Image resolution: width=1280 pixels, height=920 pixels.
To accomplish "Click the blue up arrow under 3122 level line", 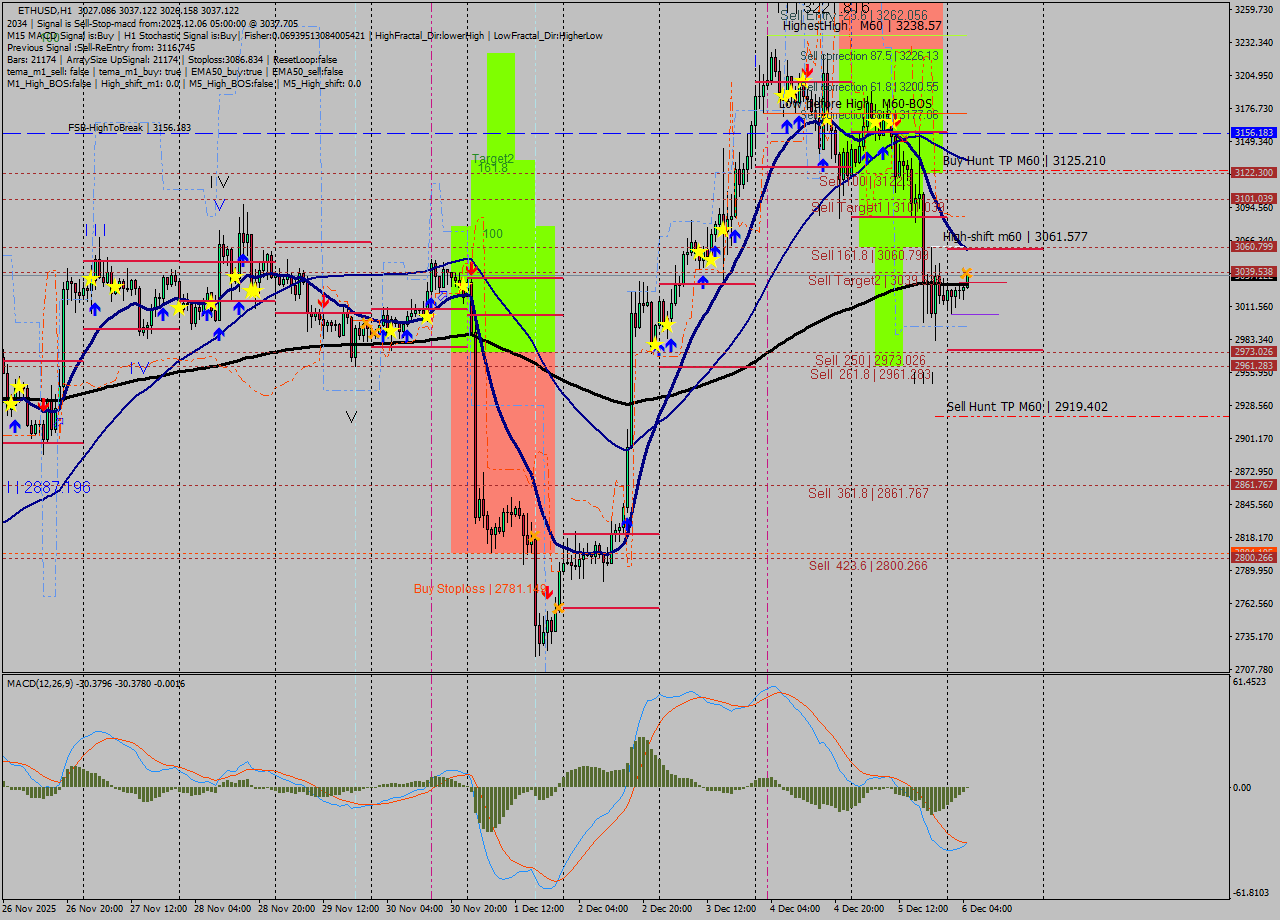I will coord(822,164).
